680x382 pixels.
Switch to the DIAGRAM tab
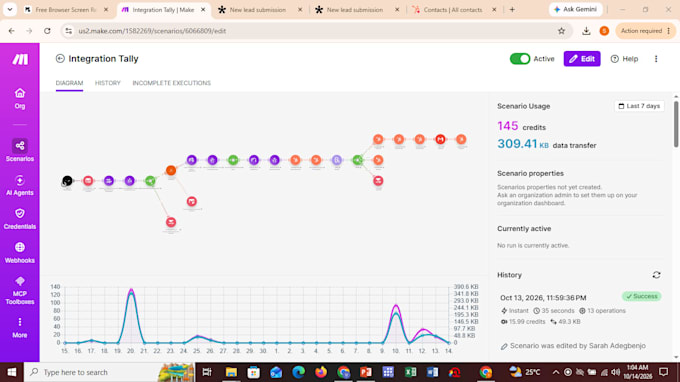point(69,83)
